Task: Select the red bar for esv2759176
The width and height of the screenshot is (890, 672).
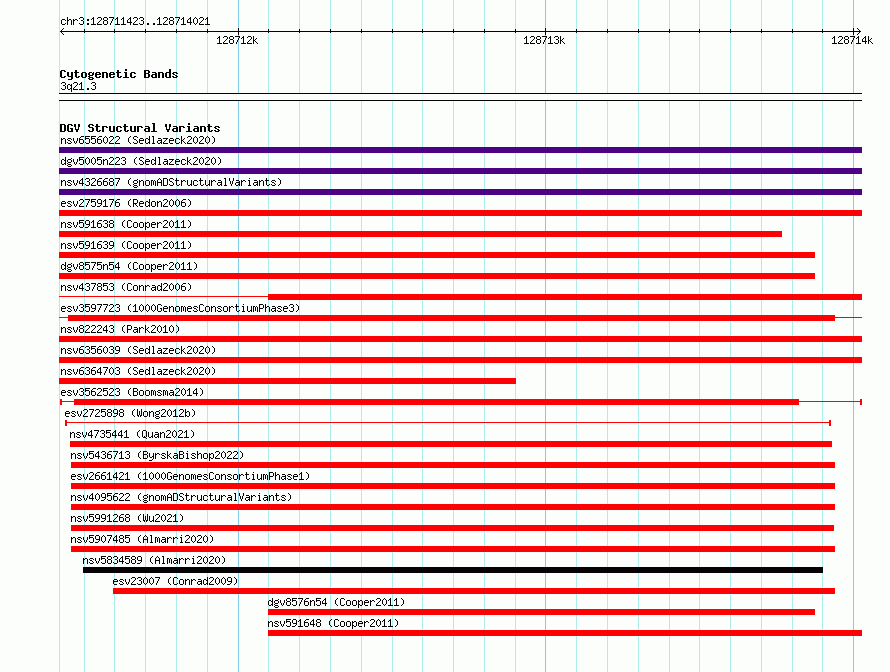Action: tap(460, 213)
